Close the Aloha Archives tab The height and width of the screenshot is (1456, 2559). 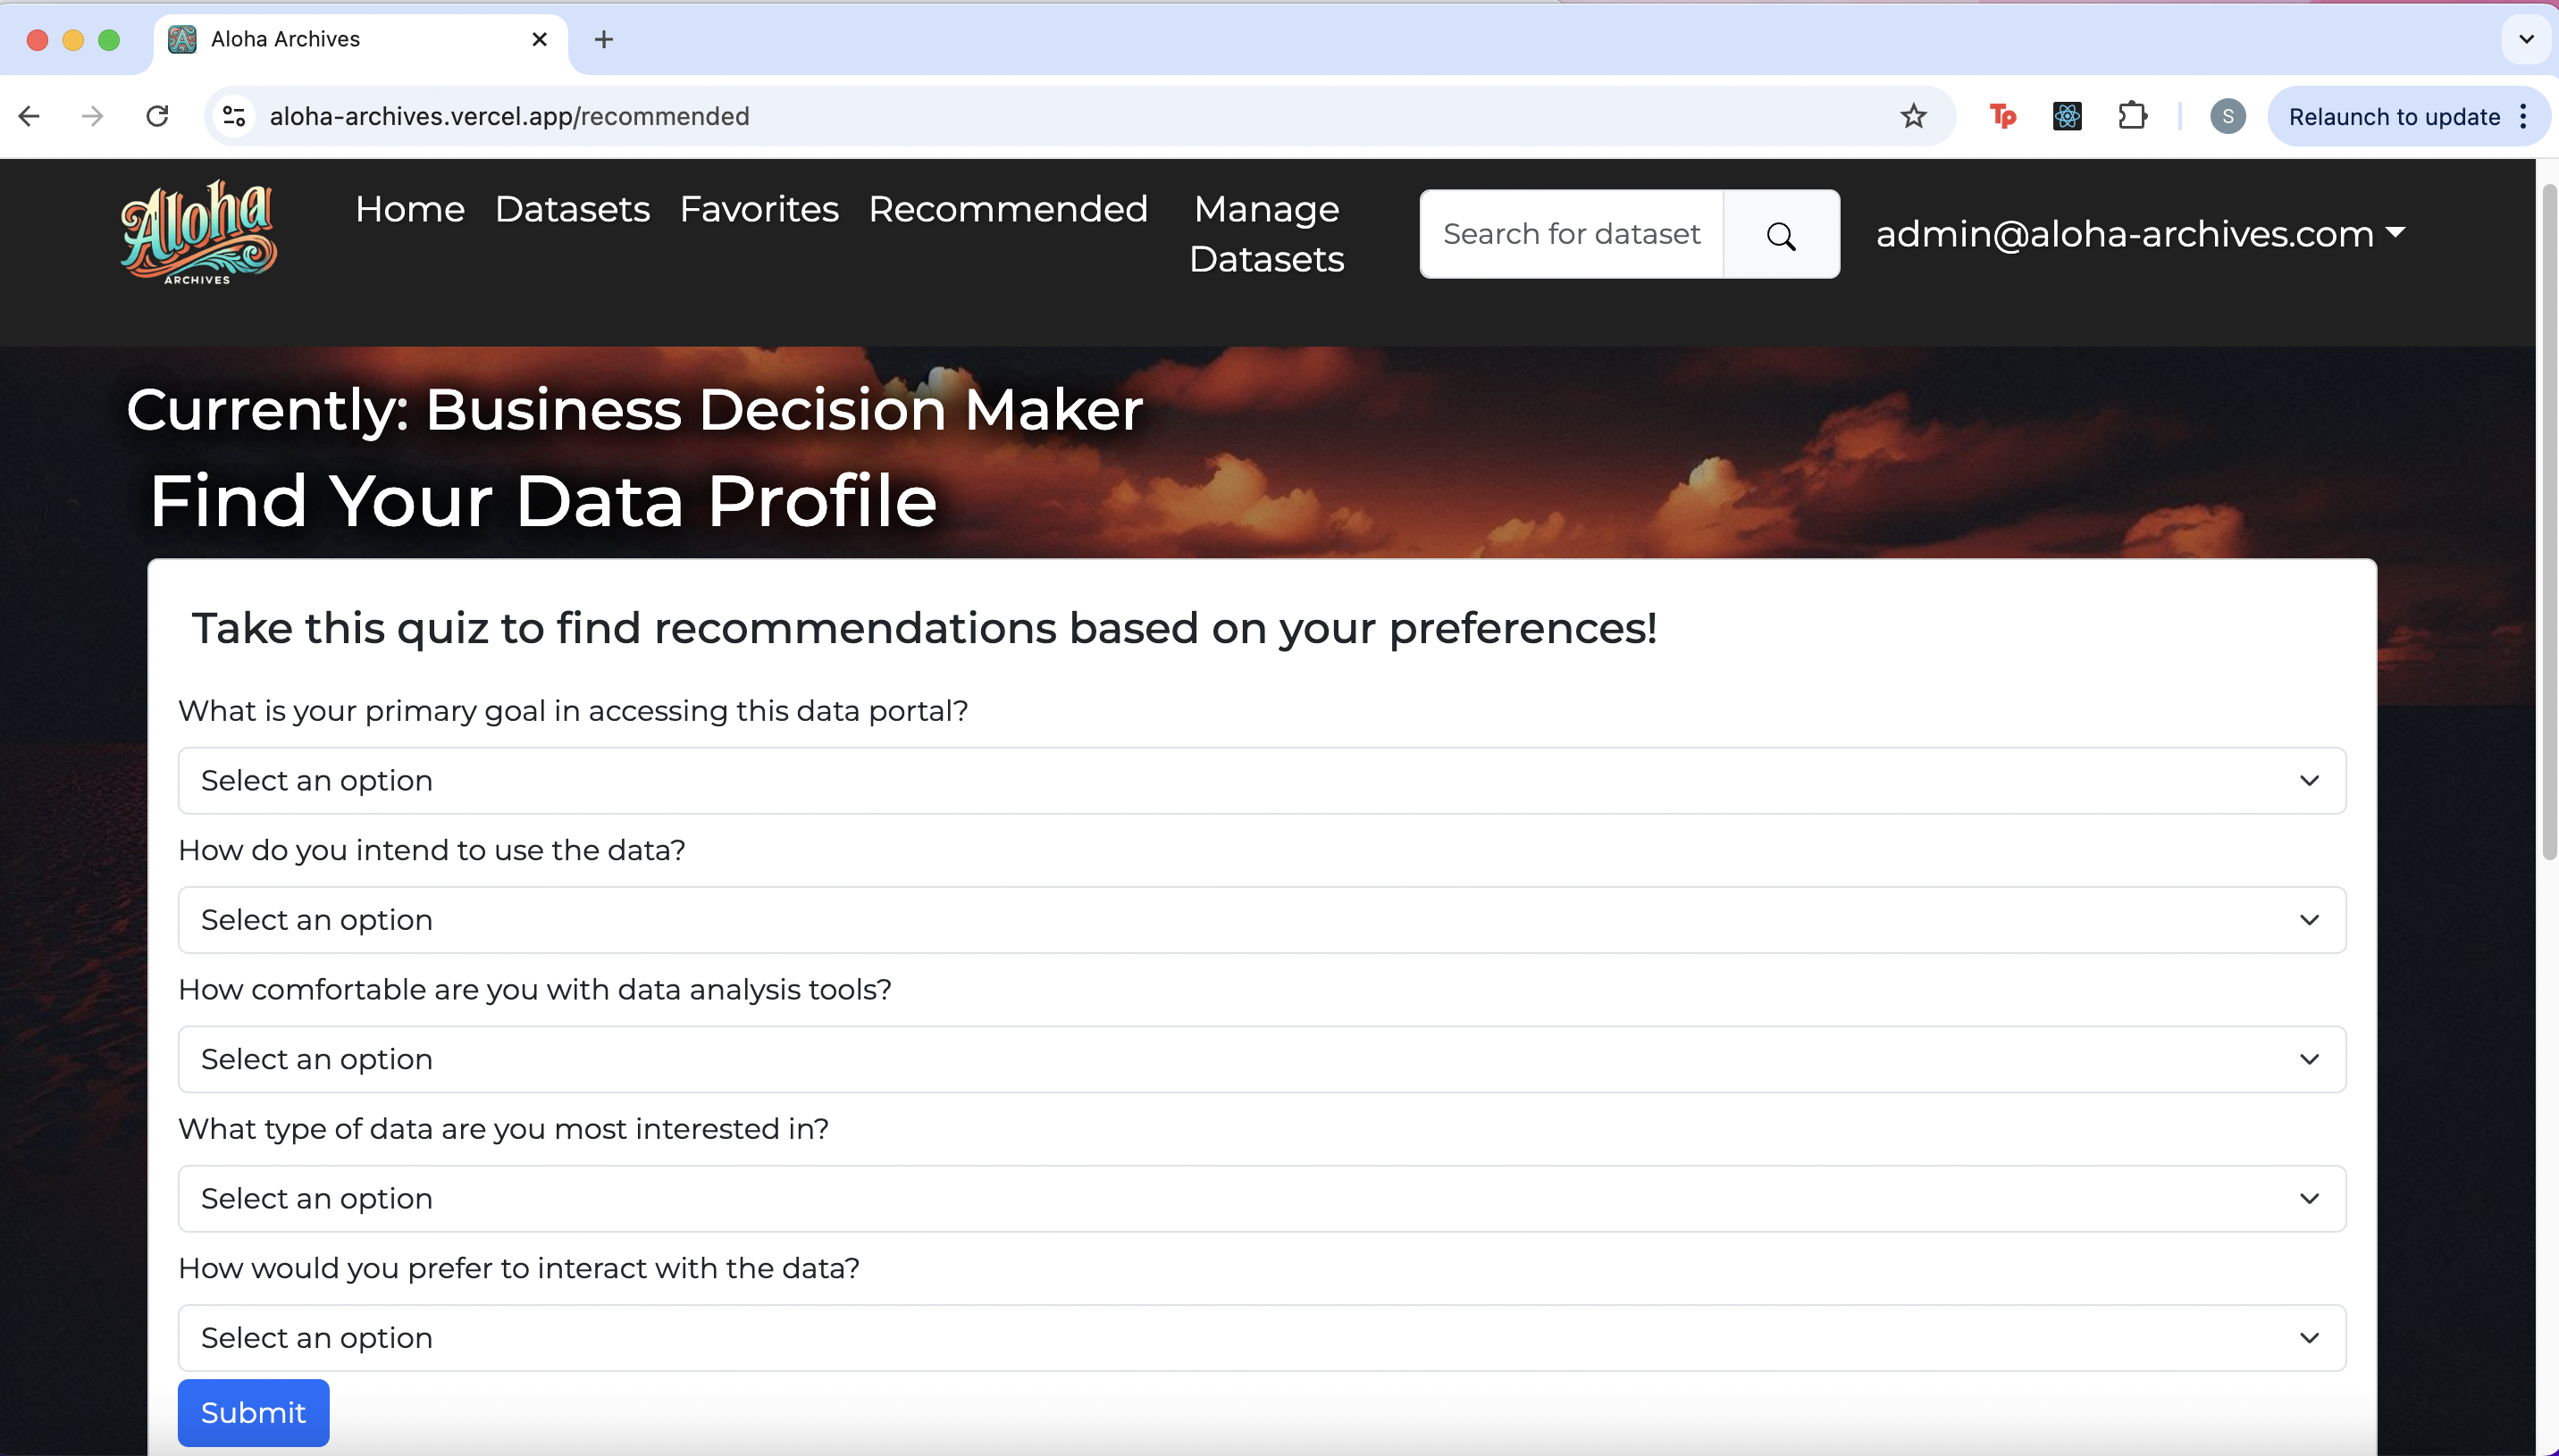(x=539, y=39)
